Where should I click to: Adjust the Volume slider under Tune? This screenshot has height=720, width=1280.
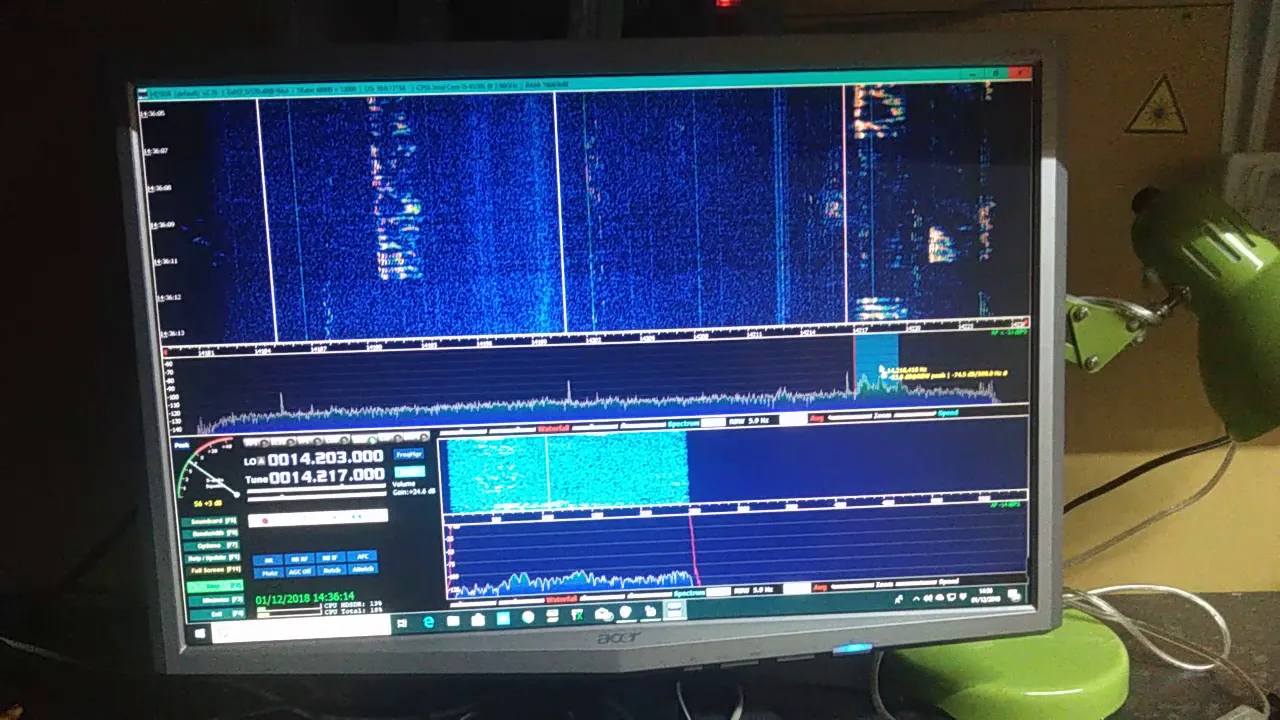(x=317, y=489)
